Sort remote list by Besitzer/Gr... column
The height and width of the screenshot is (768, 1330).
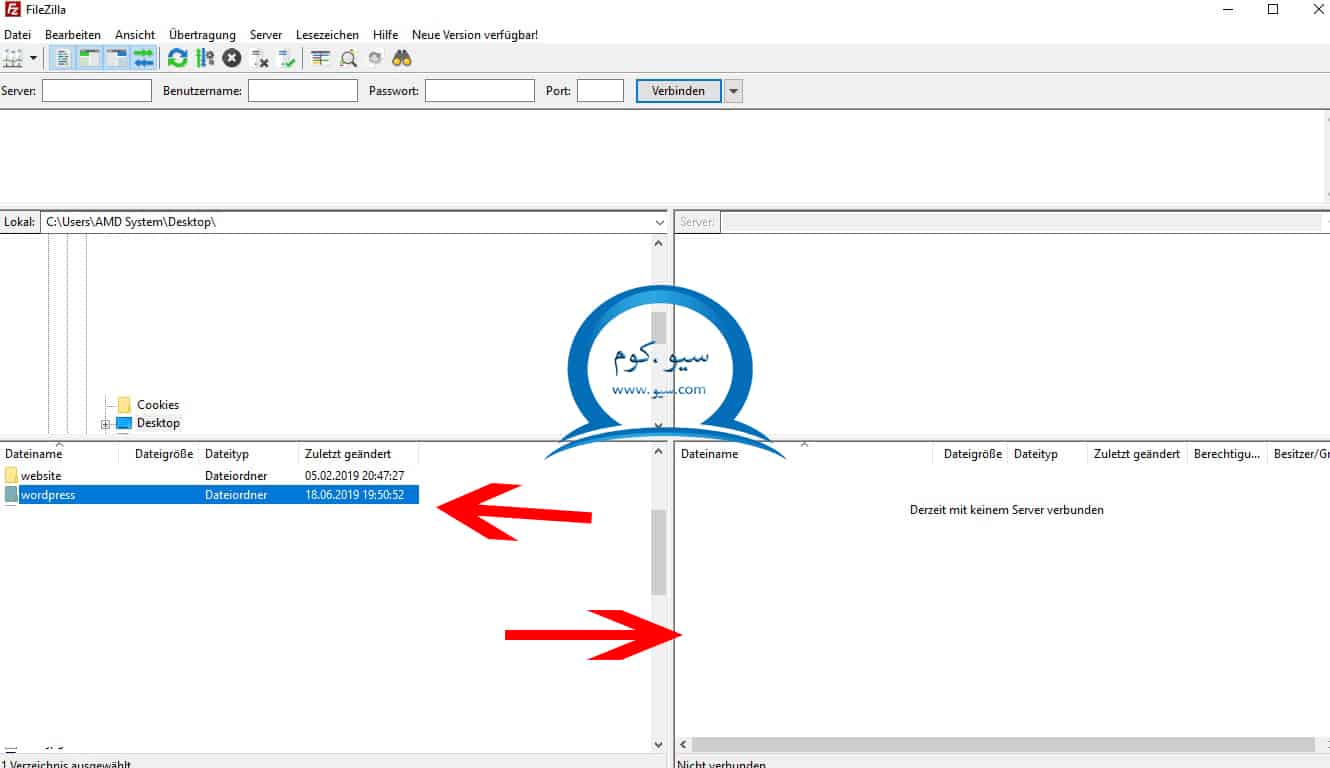coord(1299,454)
